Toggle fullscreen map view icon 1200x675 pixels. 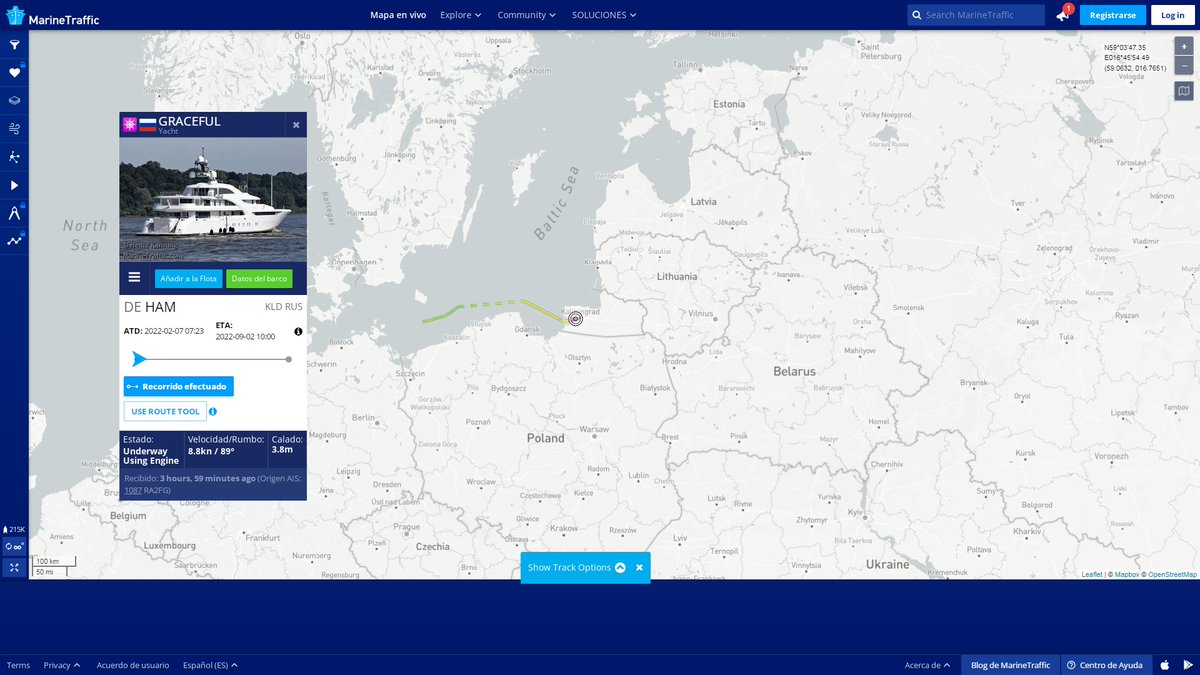coord(14,567)
